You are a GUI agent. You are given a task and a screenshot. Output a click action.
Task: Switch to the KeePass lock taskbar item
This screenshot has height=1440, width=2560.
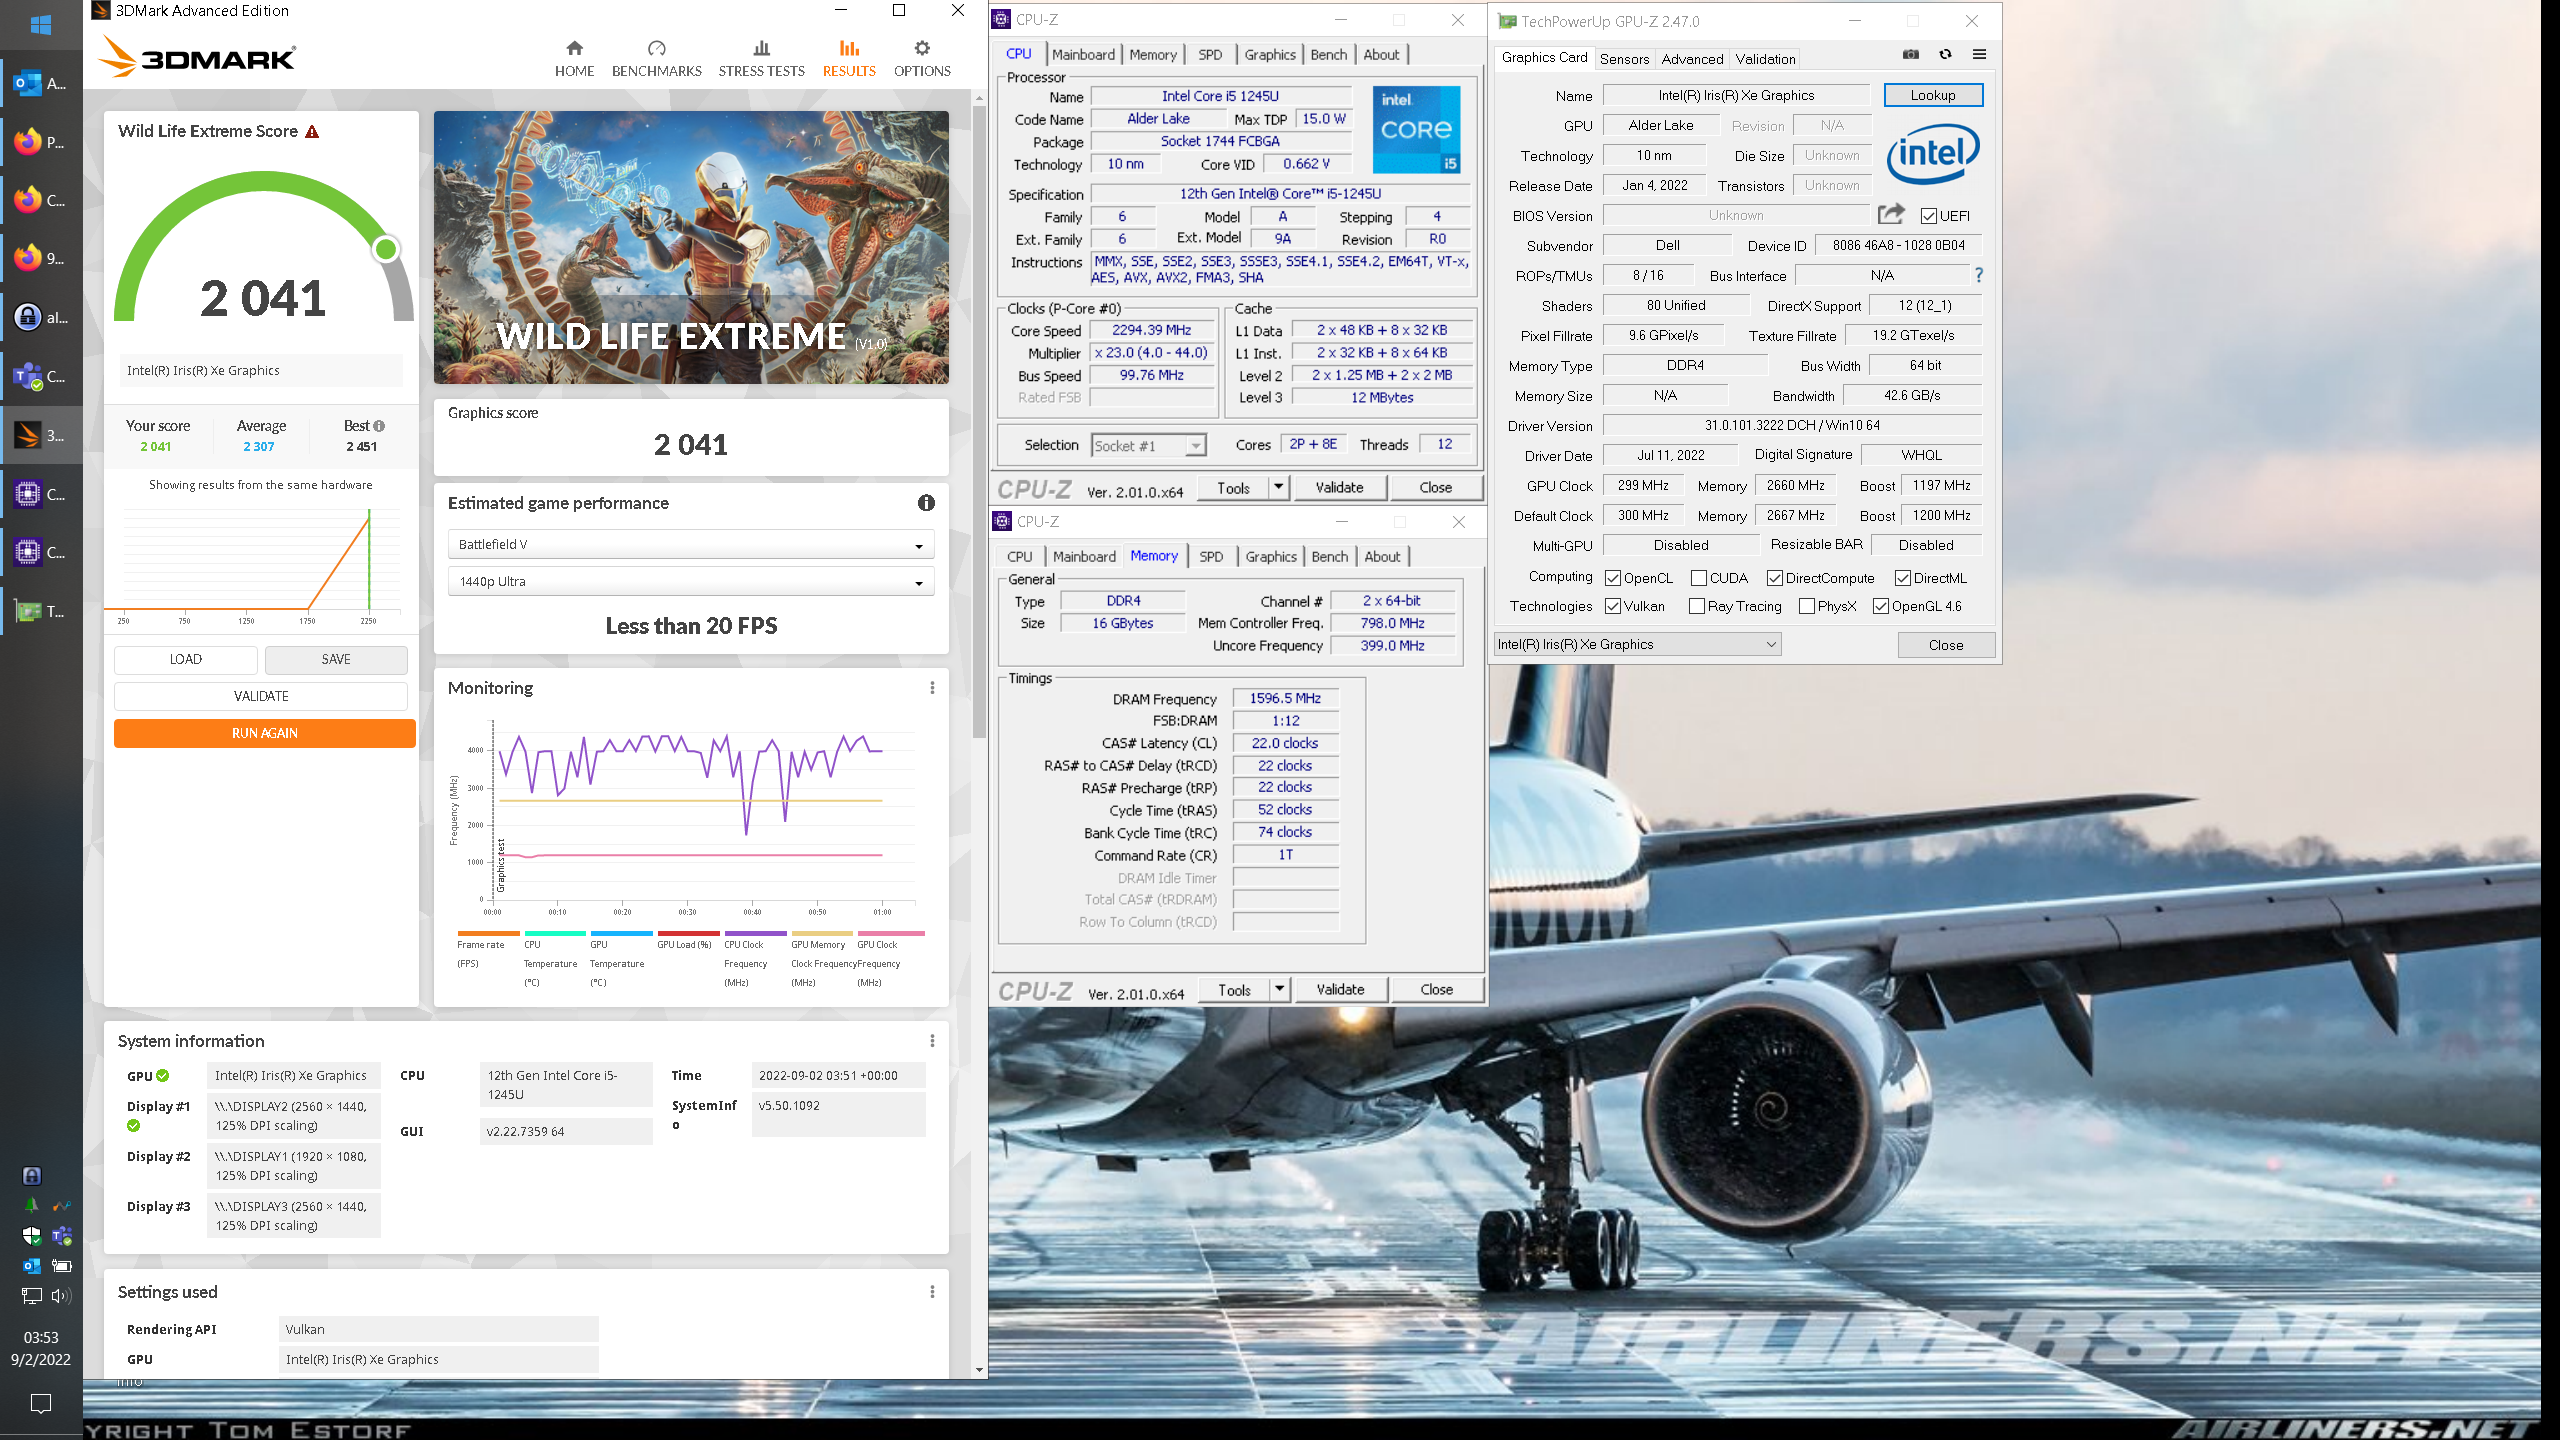[x=41, y=318]
